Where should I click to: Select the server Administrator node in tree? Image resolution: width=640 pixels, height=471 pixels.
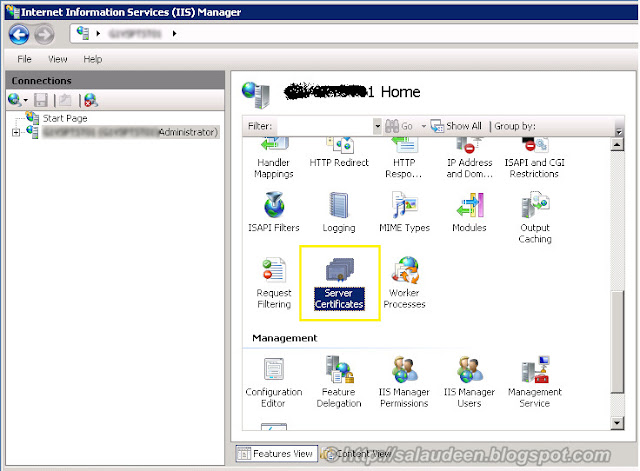point(131,132)
